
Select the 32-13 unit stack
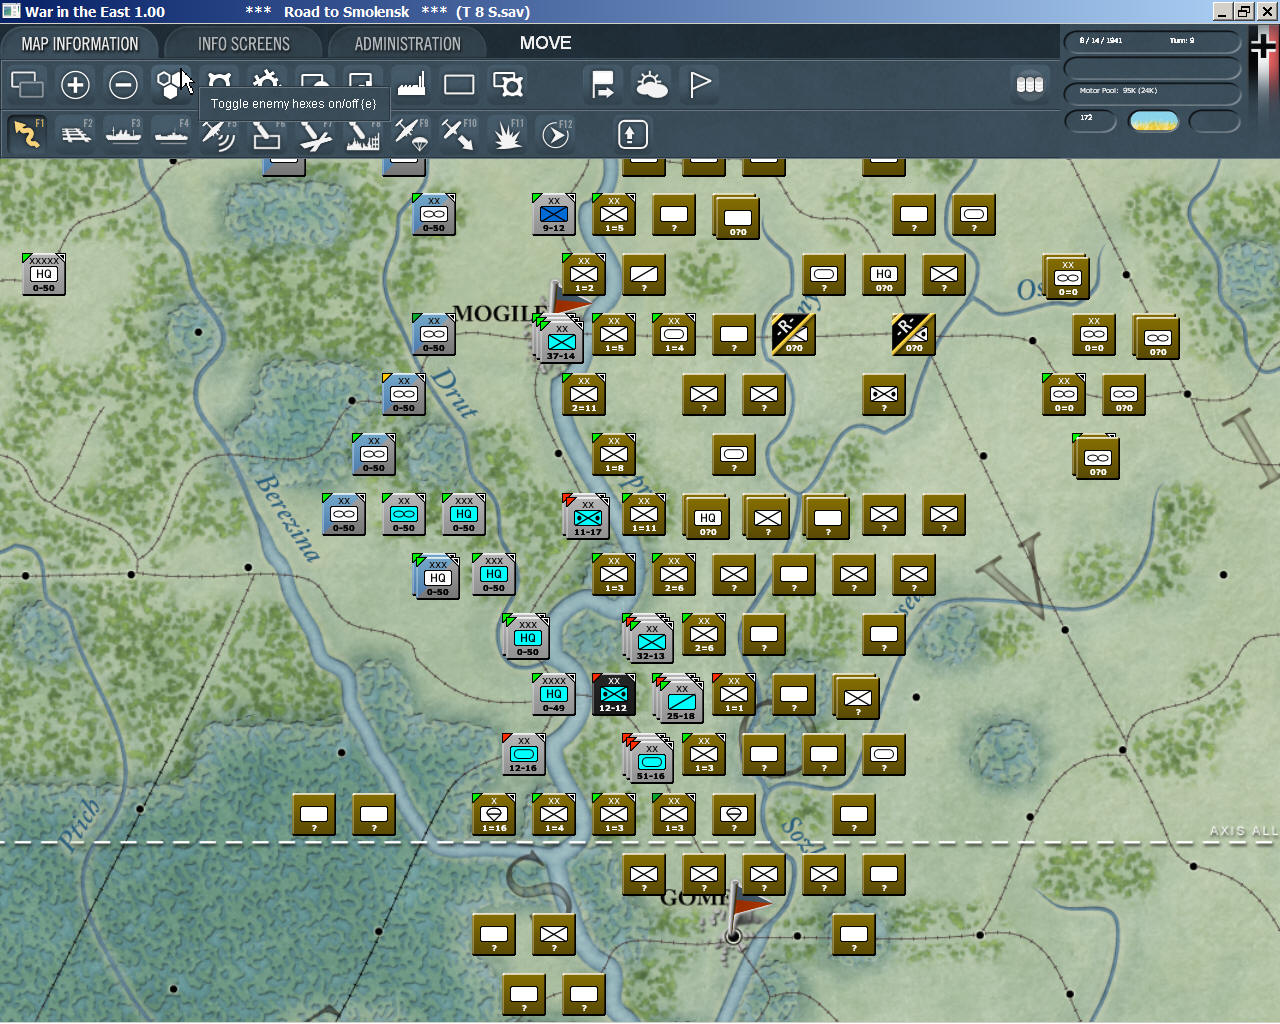tap(651, 640)
